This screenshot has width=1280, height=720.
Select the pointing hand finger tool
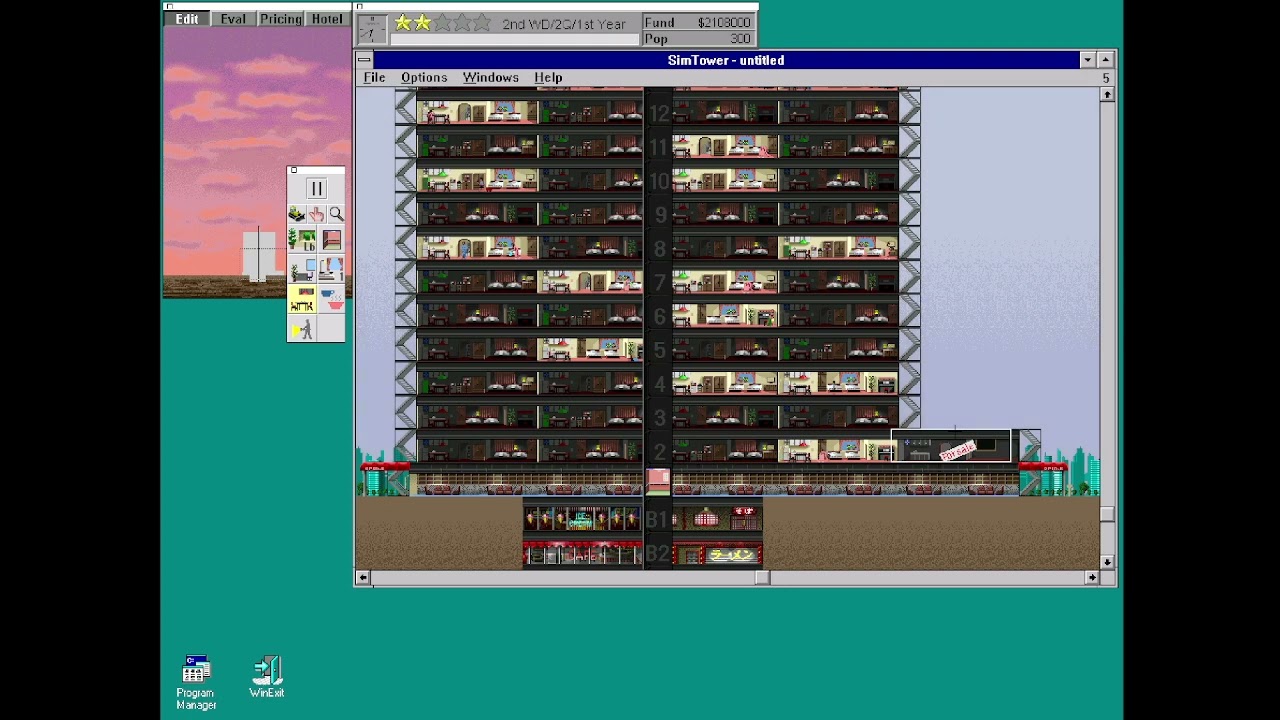tap(316, 214)
